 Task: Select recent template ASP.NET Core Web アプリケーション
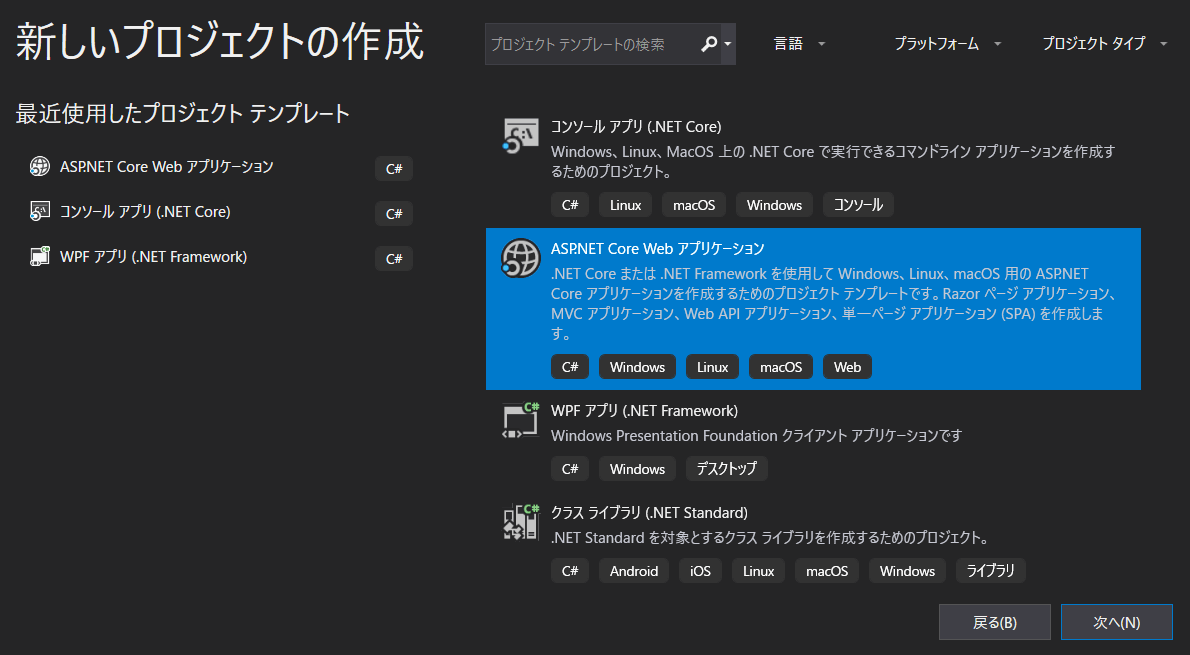[166, 167]
